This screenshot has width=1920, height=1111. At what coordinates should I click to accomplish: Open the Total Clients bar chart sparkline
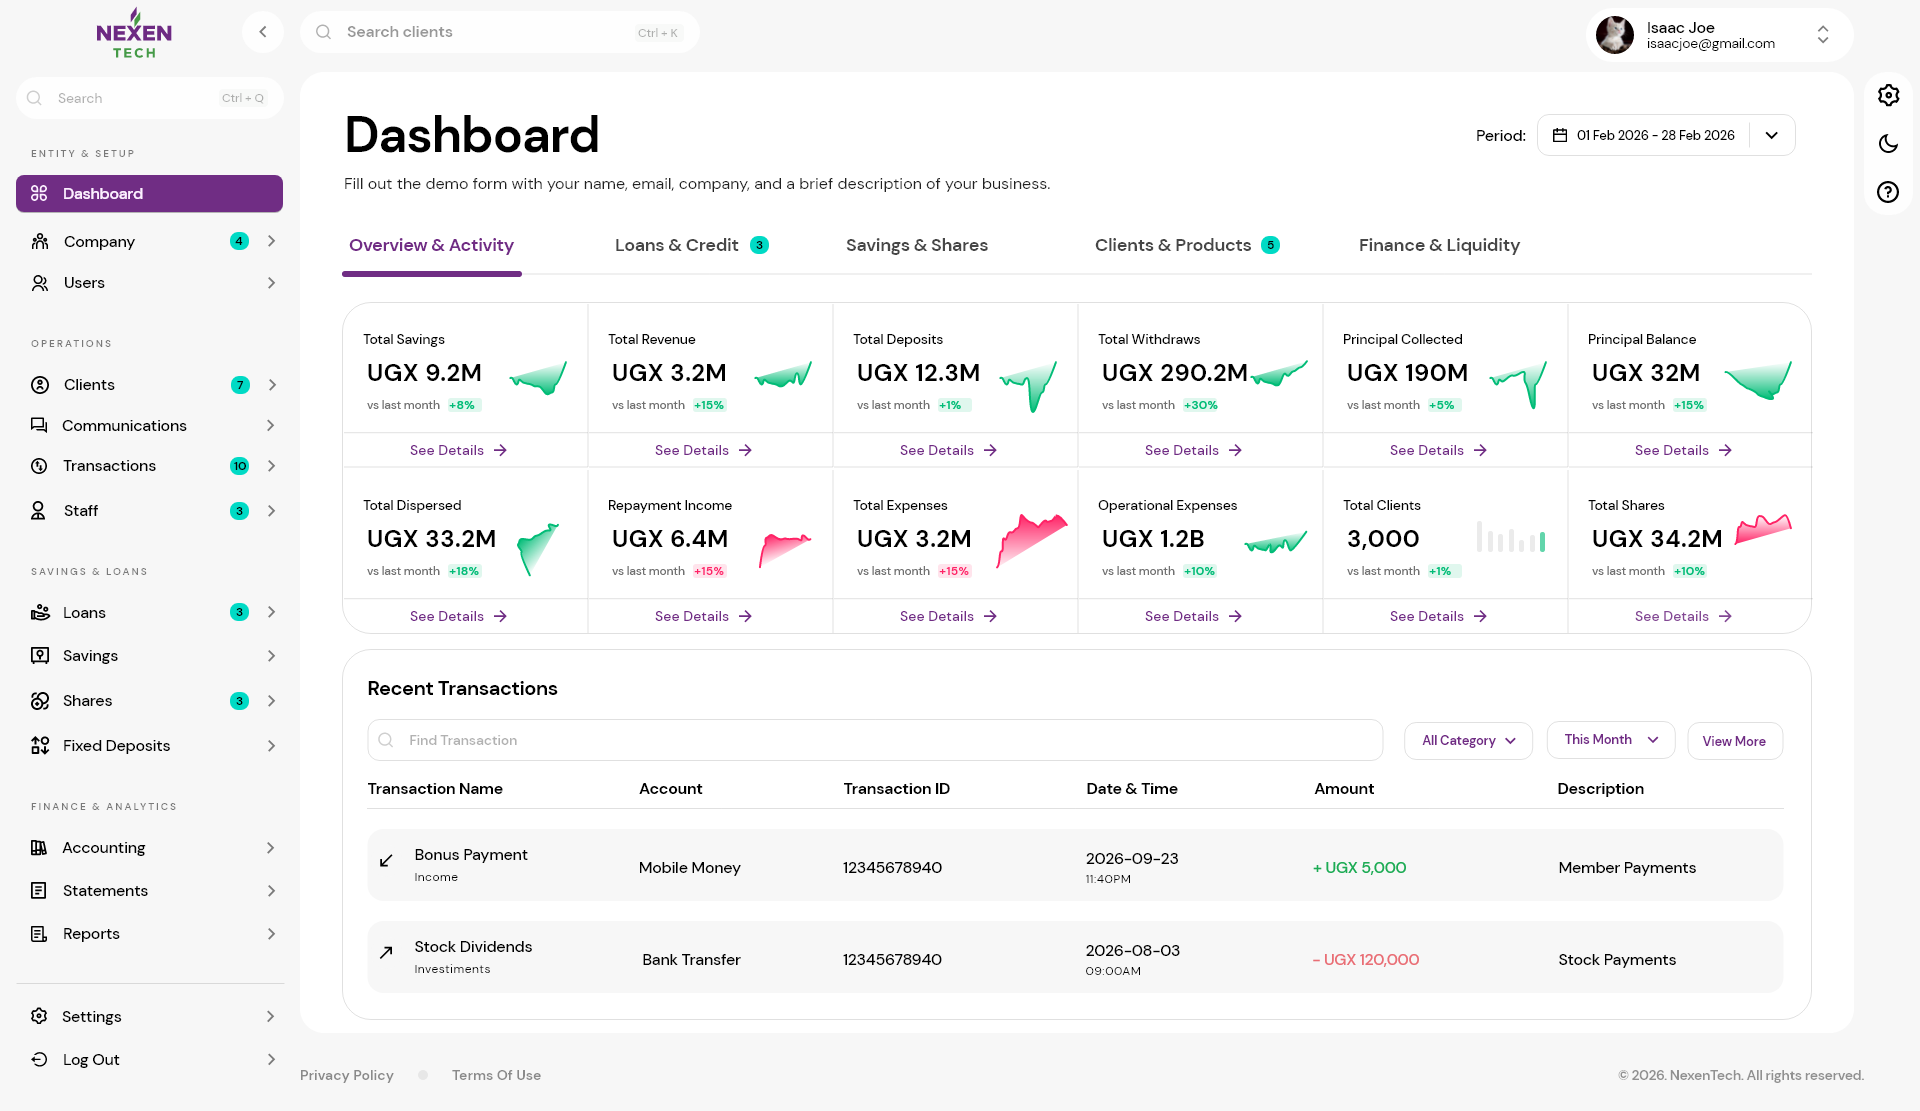tap(1511, 538)
